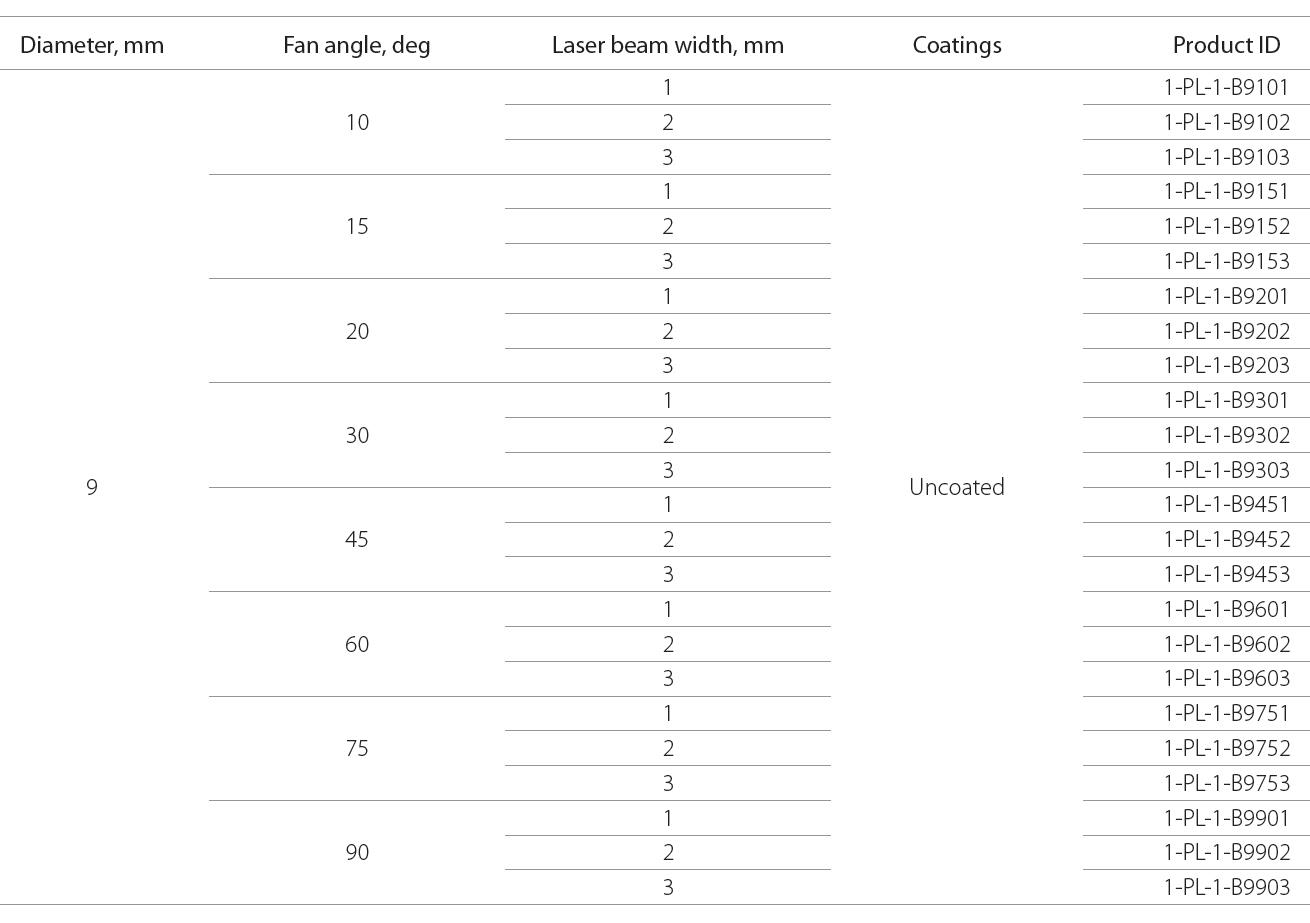The image size is (1310, 923).
Task: Click the Product ID column header
Action: 1226,45
